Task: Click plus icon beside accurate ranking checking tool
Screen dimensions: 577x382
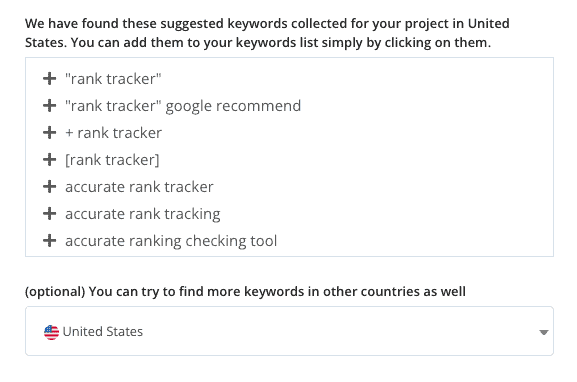Action: point(49,241)
